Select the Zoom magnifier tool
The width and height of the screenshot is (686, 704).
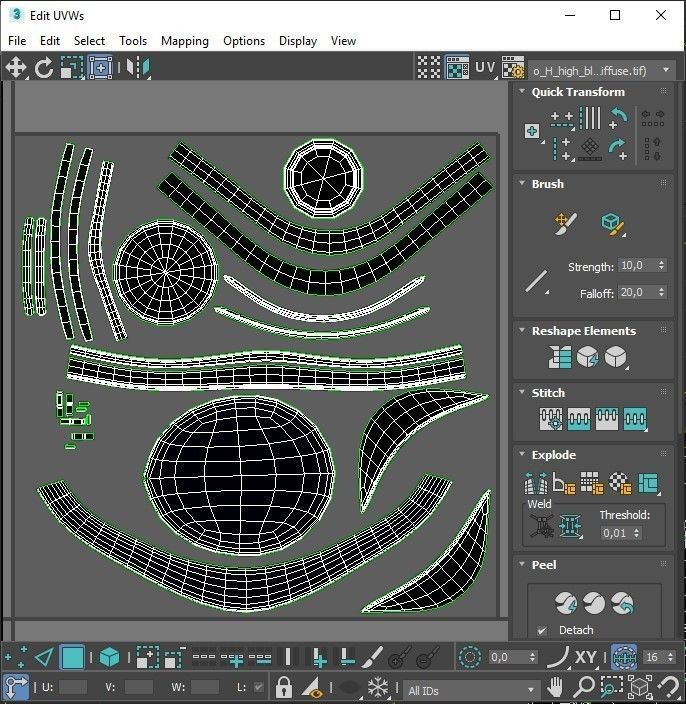pos(584,686)
